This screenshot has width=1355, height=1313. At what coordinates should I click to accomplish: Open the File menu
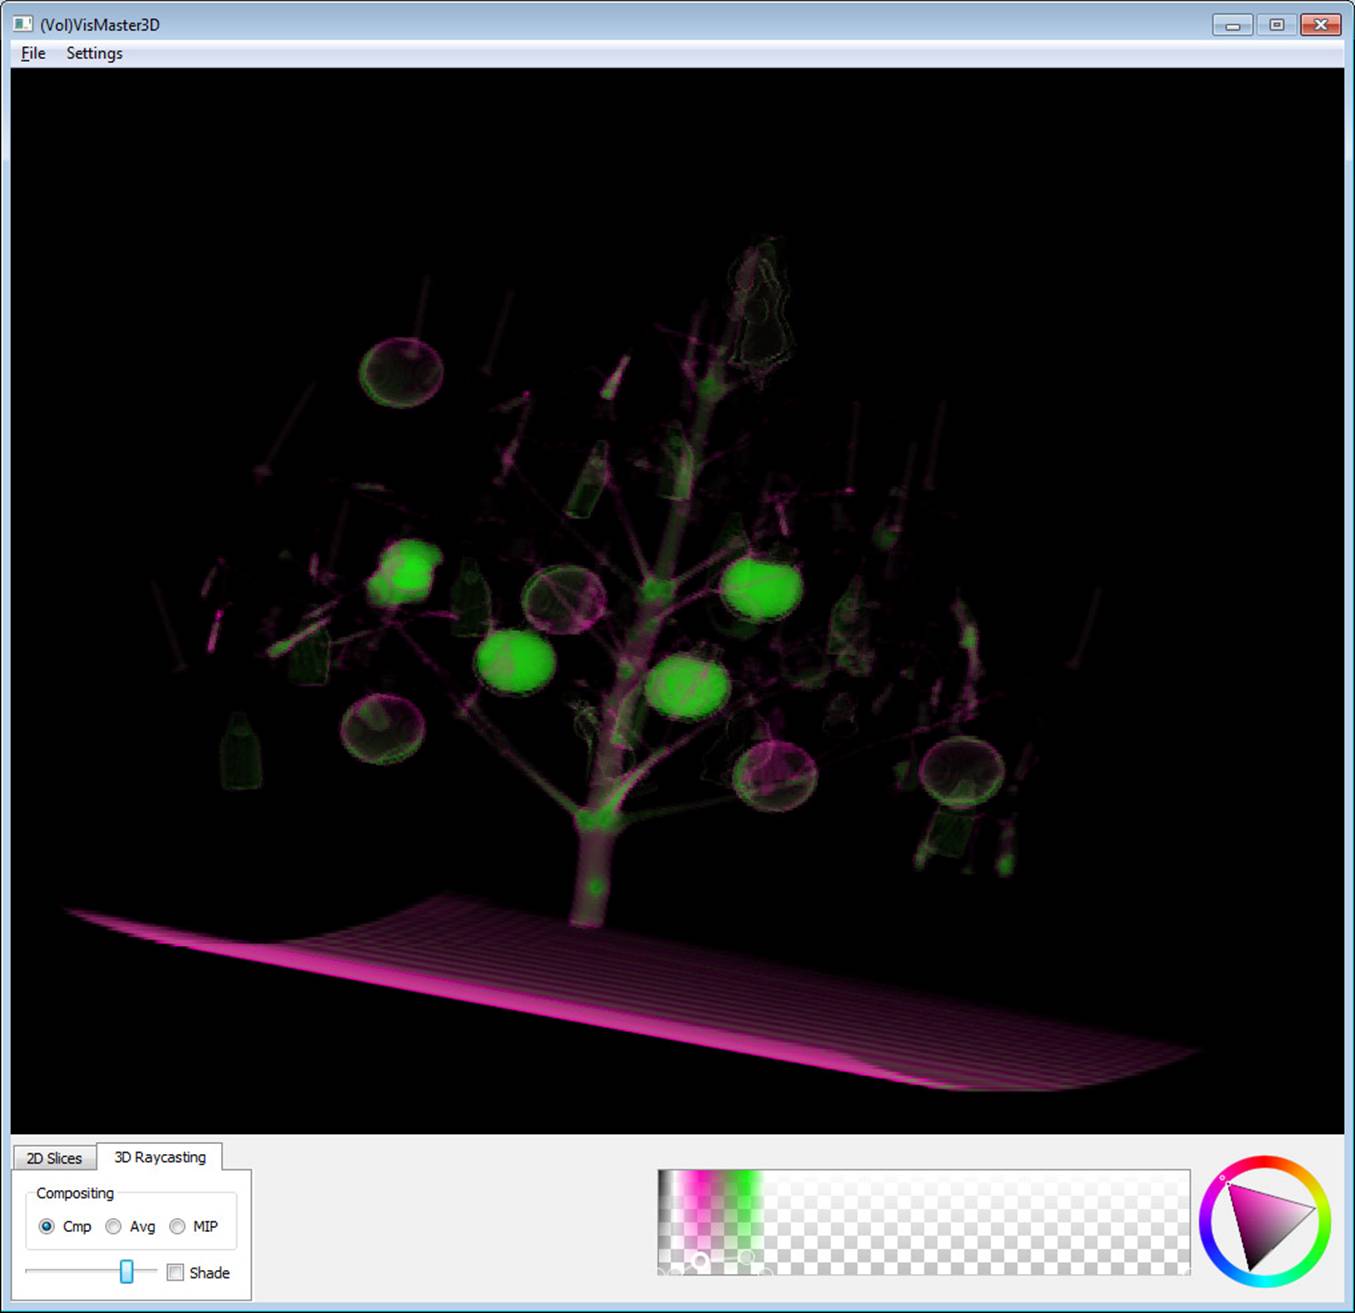pyautogui.click(x=33, y=53)
